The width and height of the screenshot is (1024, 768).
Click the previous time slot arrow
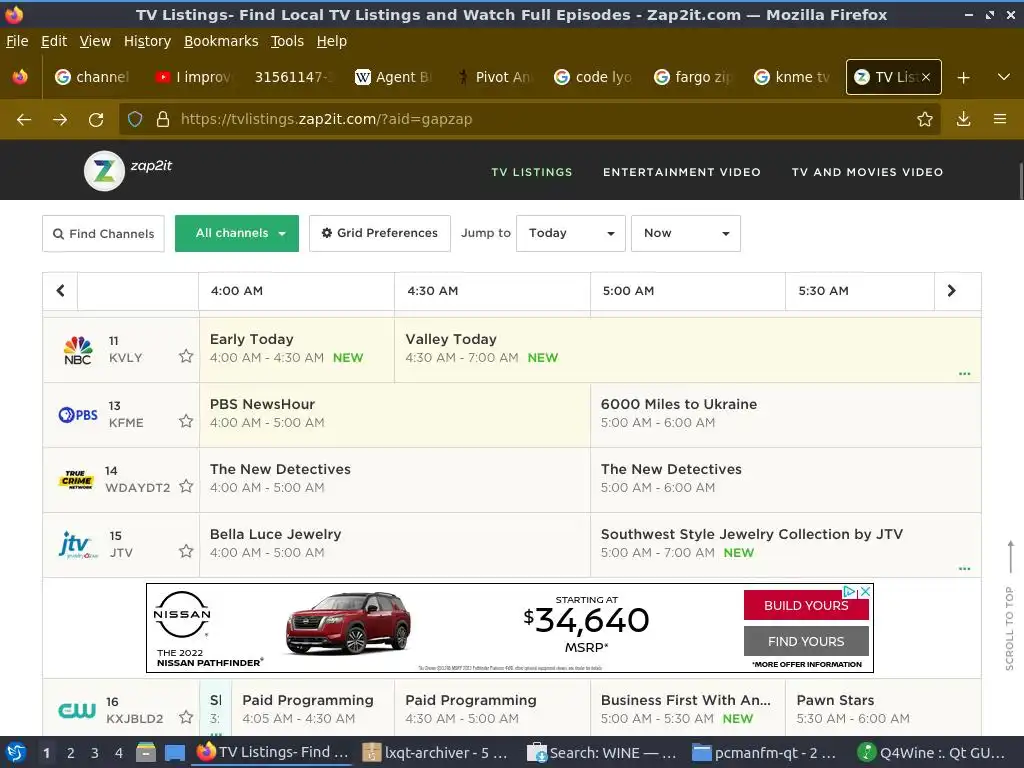(60, 291)
